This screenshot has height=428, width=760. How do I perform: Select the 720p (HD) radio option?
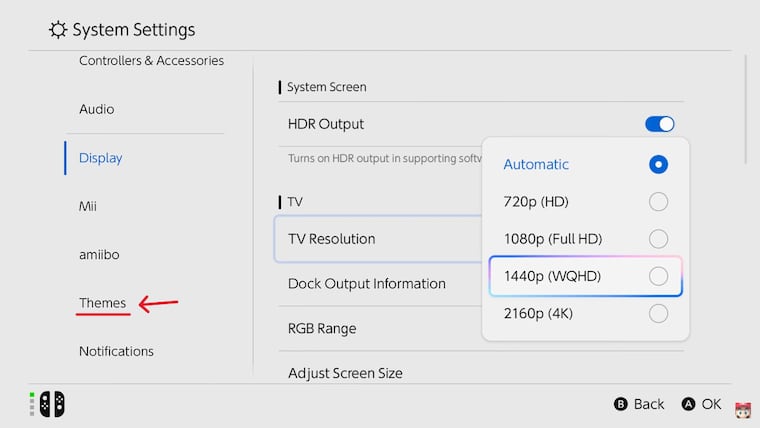click(658, 202)
